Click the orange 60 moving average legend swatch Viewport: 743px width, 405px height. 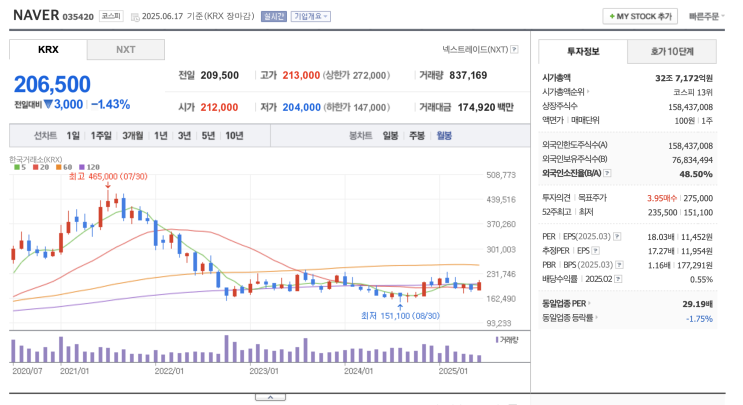pos(58,167)
